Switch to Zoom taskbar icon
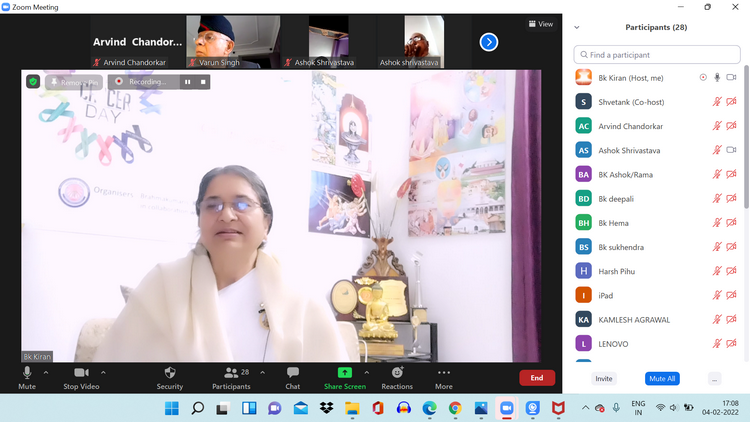750x422 pixels. click(x=507, y=408)
